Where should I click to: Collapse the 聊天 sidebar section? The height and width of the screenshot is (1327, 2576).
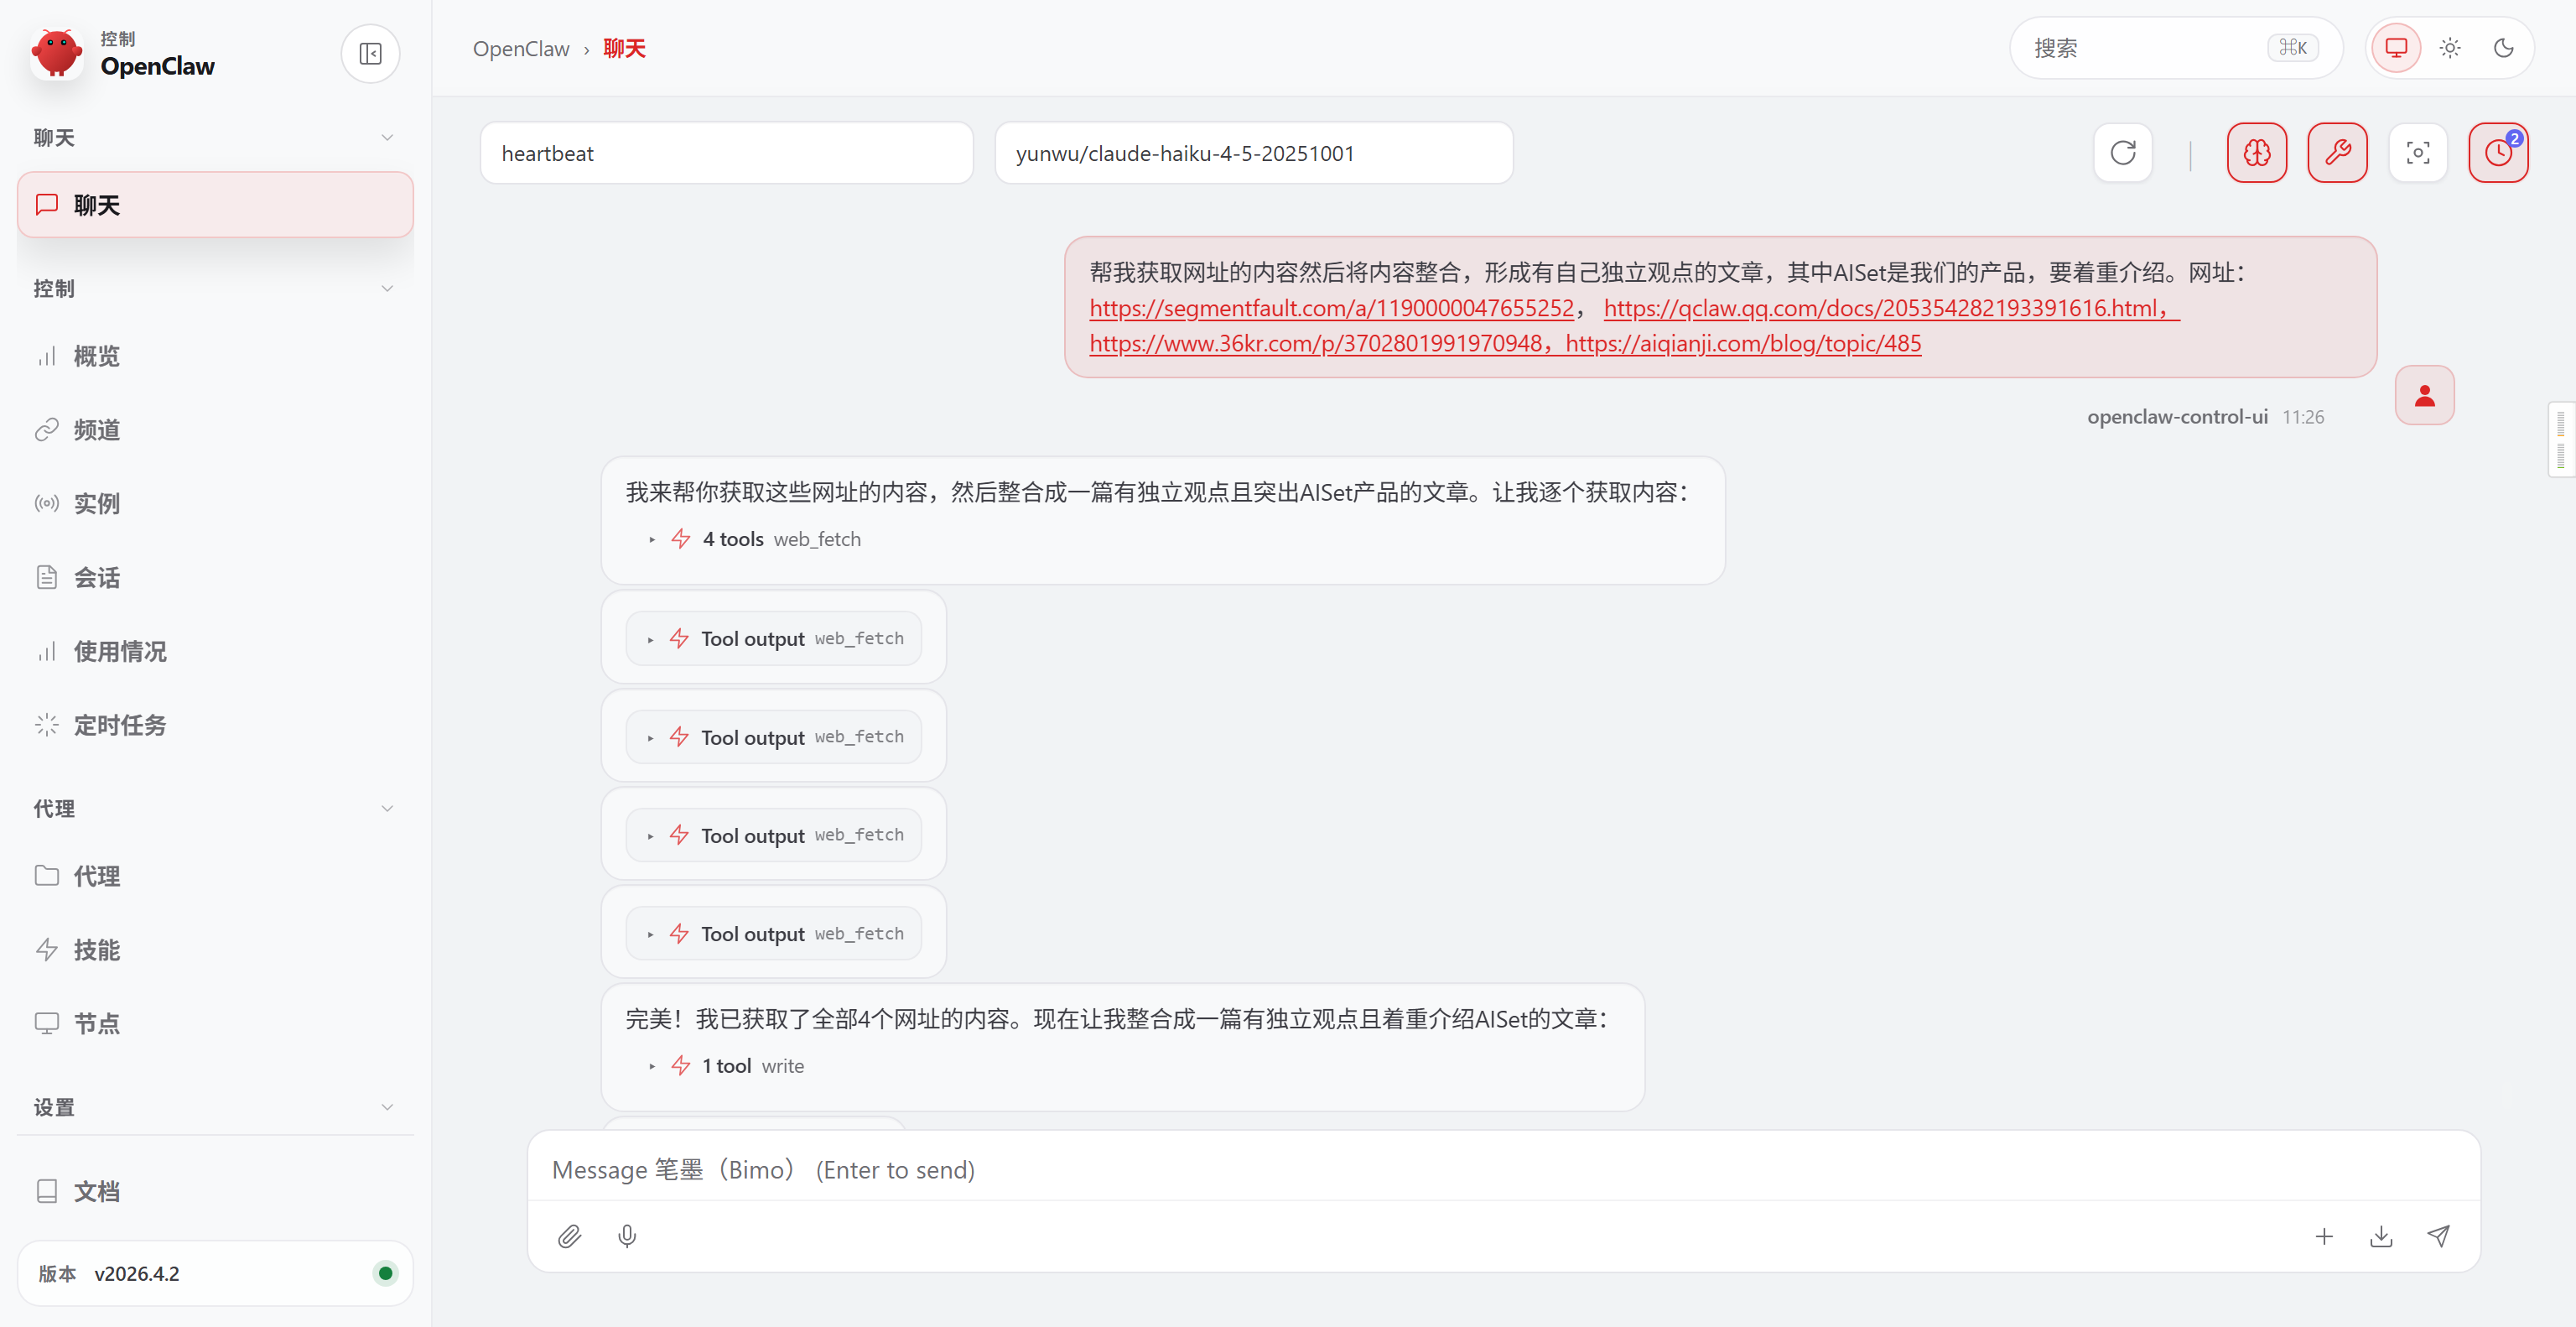(215, 137)
